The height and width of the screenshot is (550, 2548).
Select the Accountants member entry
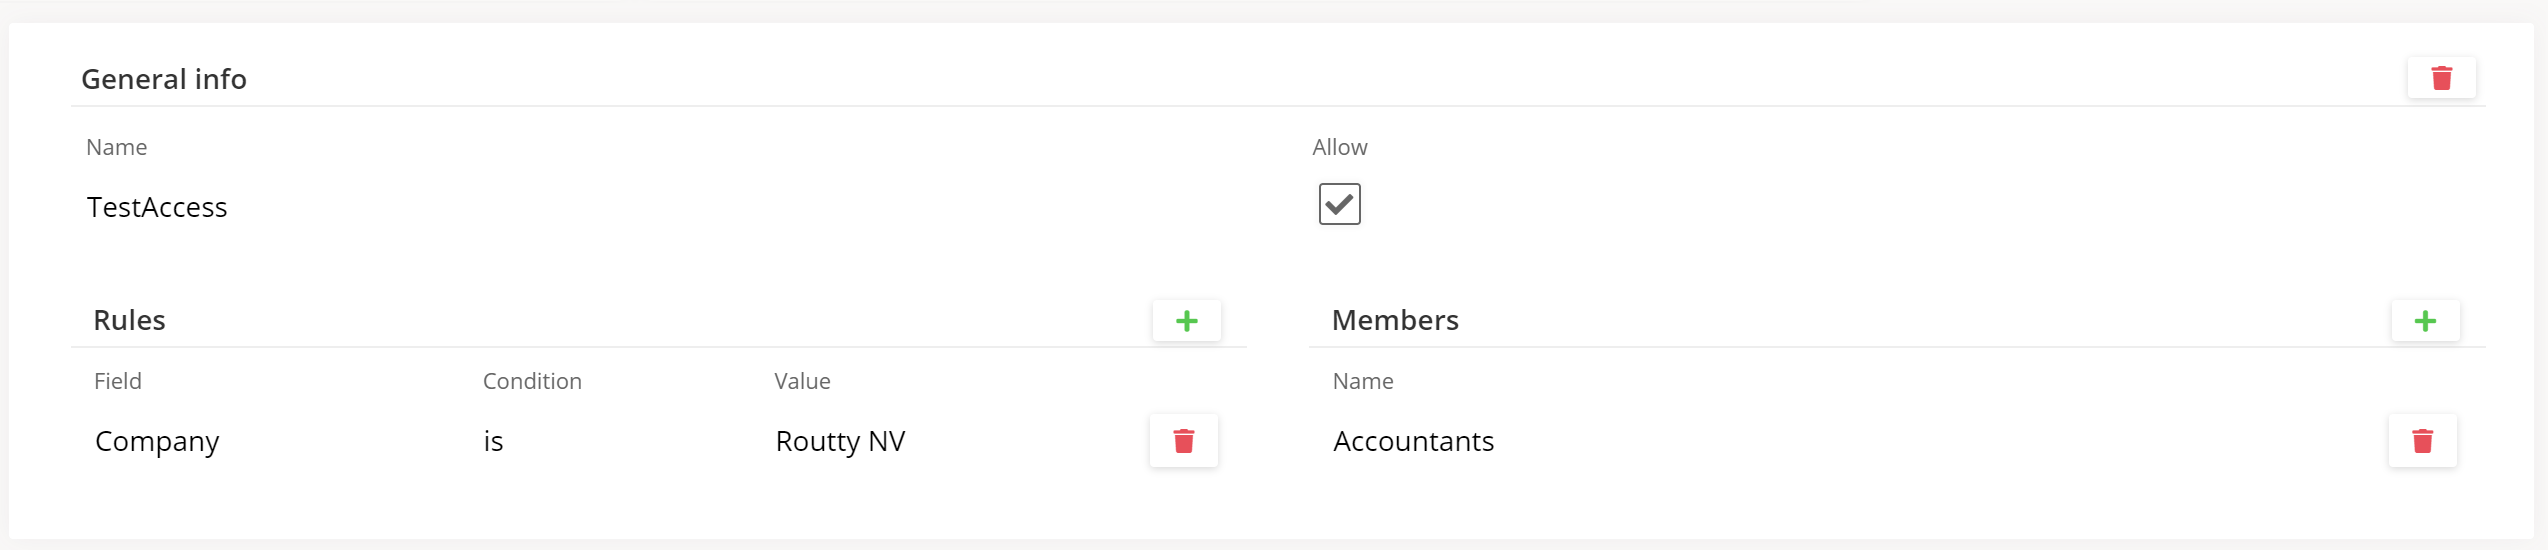1413,441
